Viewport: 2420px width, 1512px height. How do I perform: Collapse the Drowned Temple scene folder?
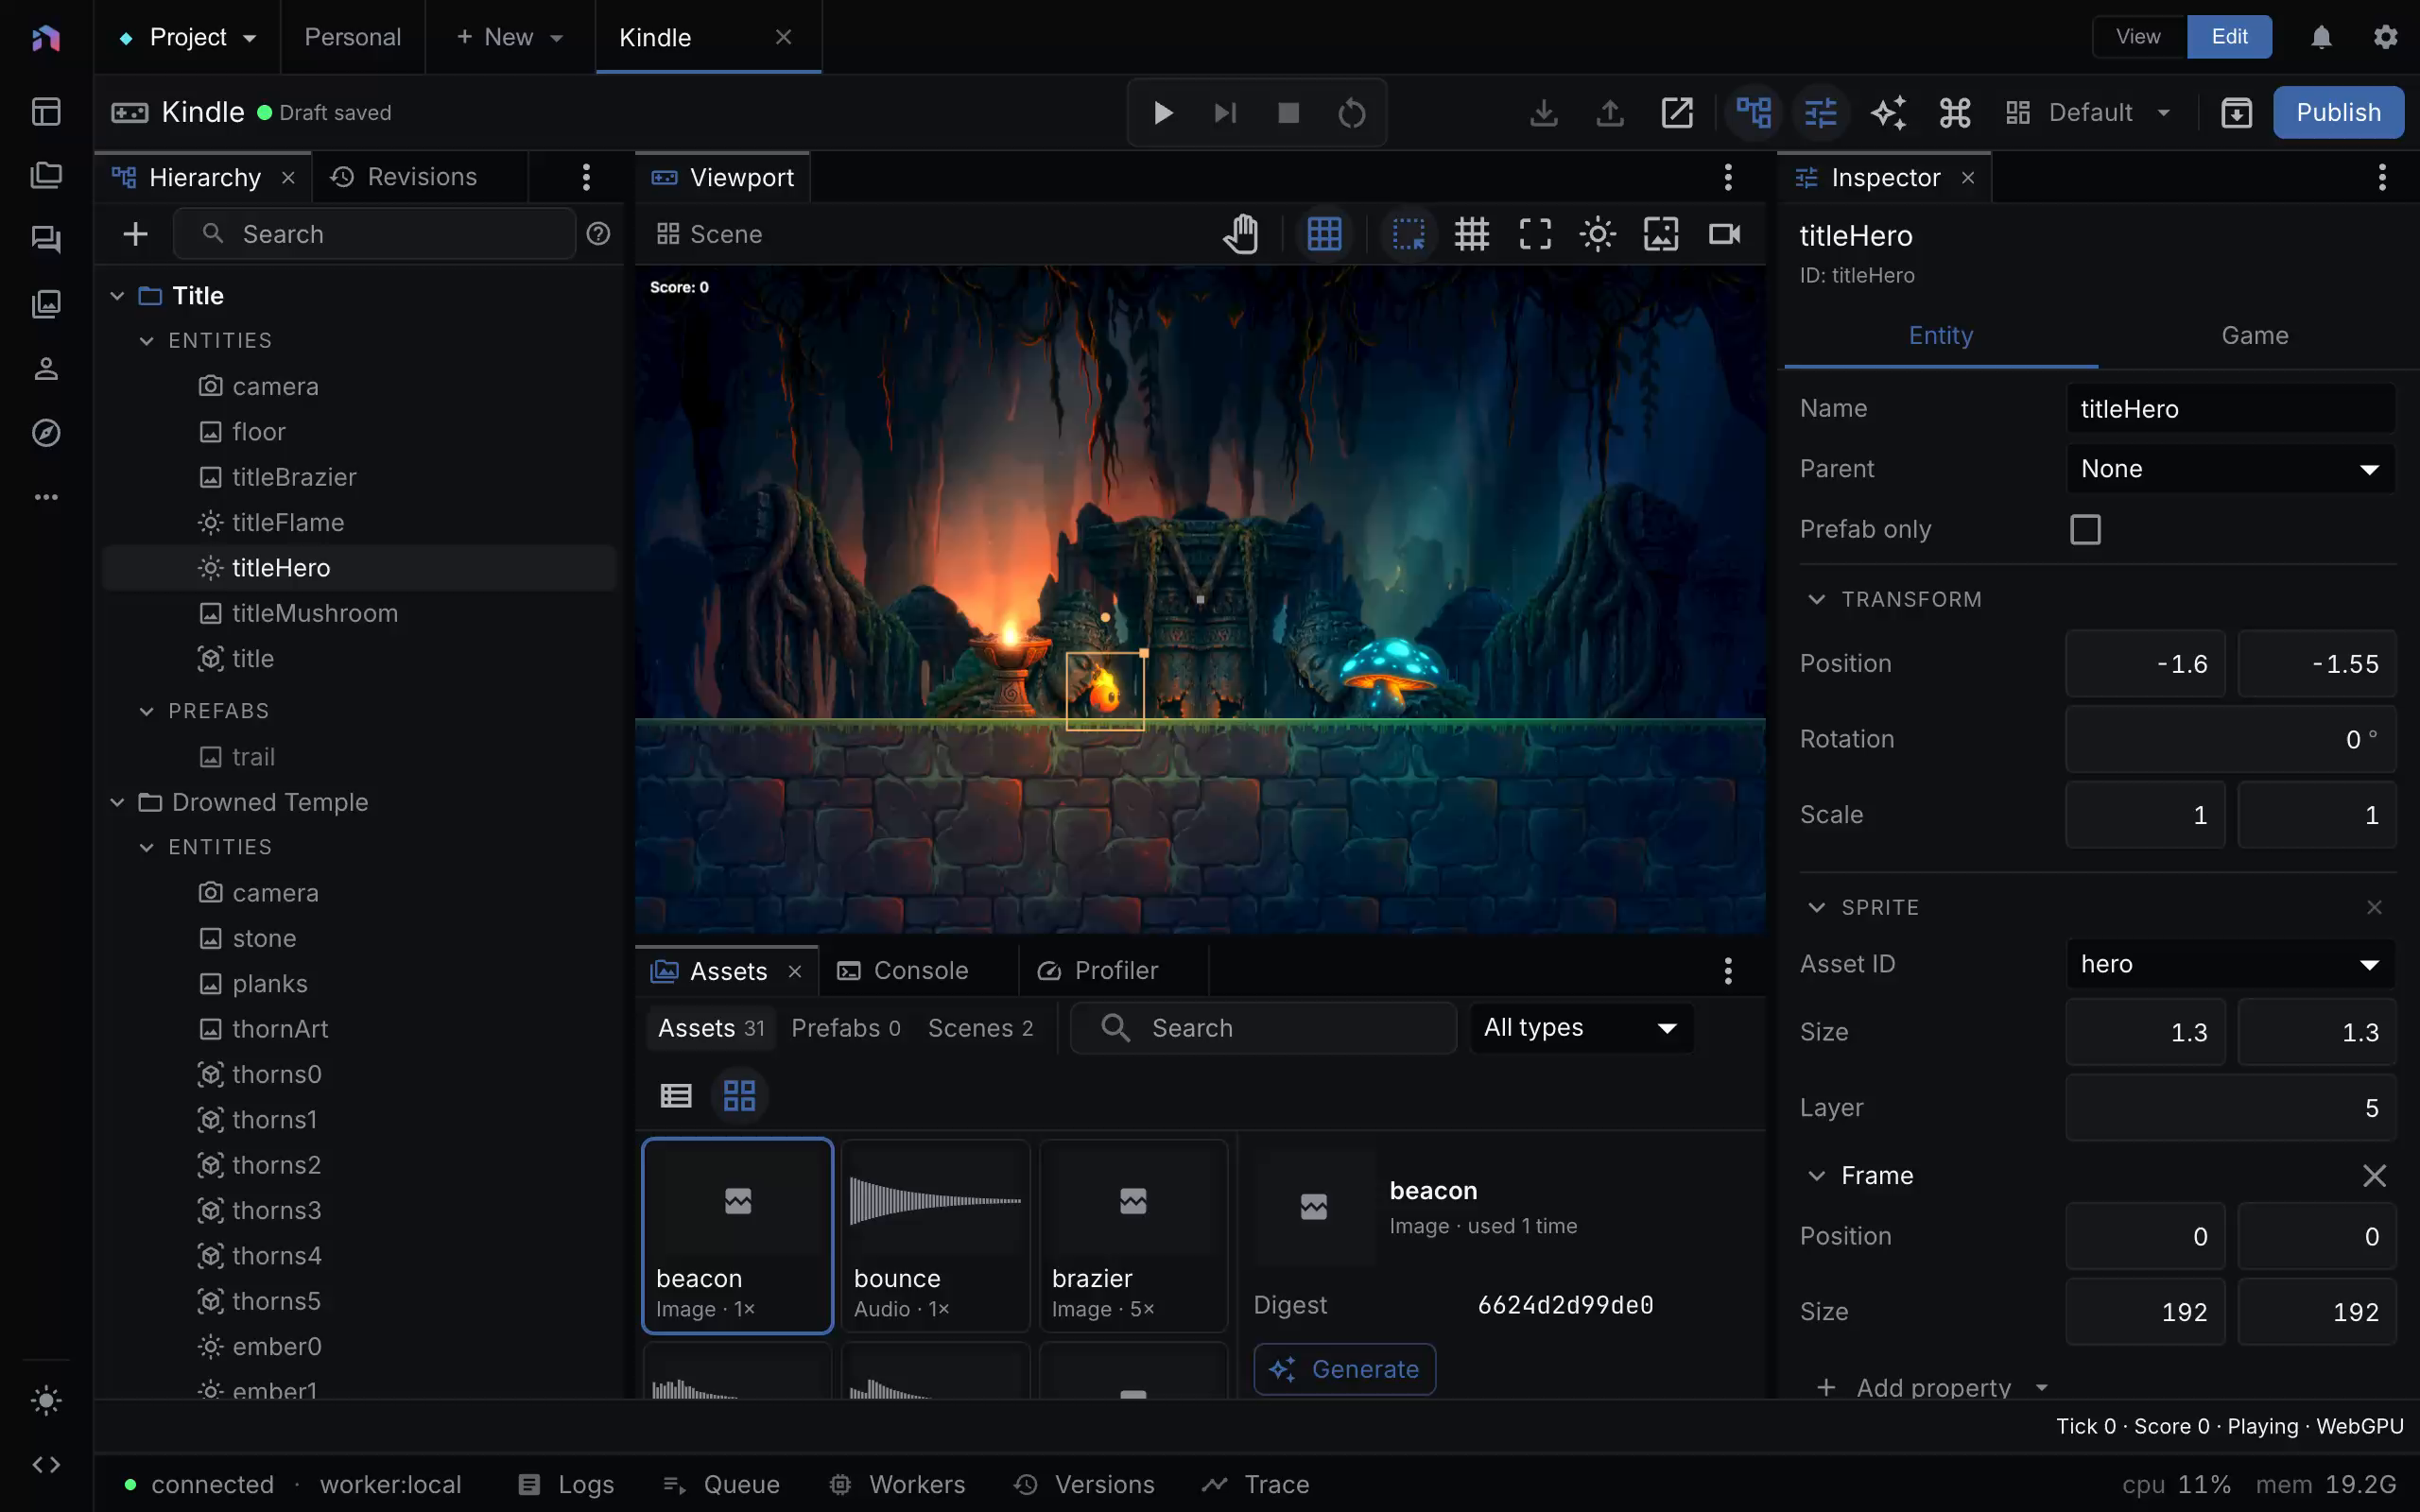point(117,802)
